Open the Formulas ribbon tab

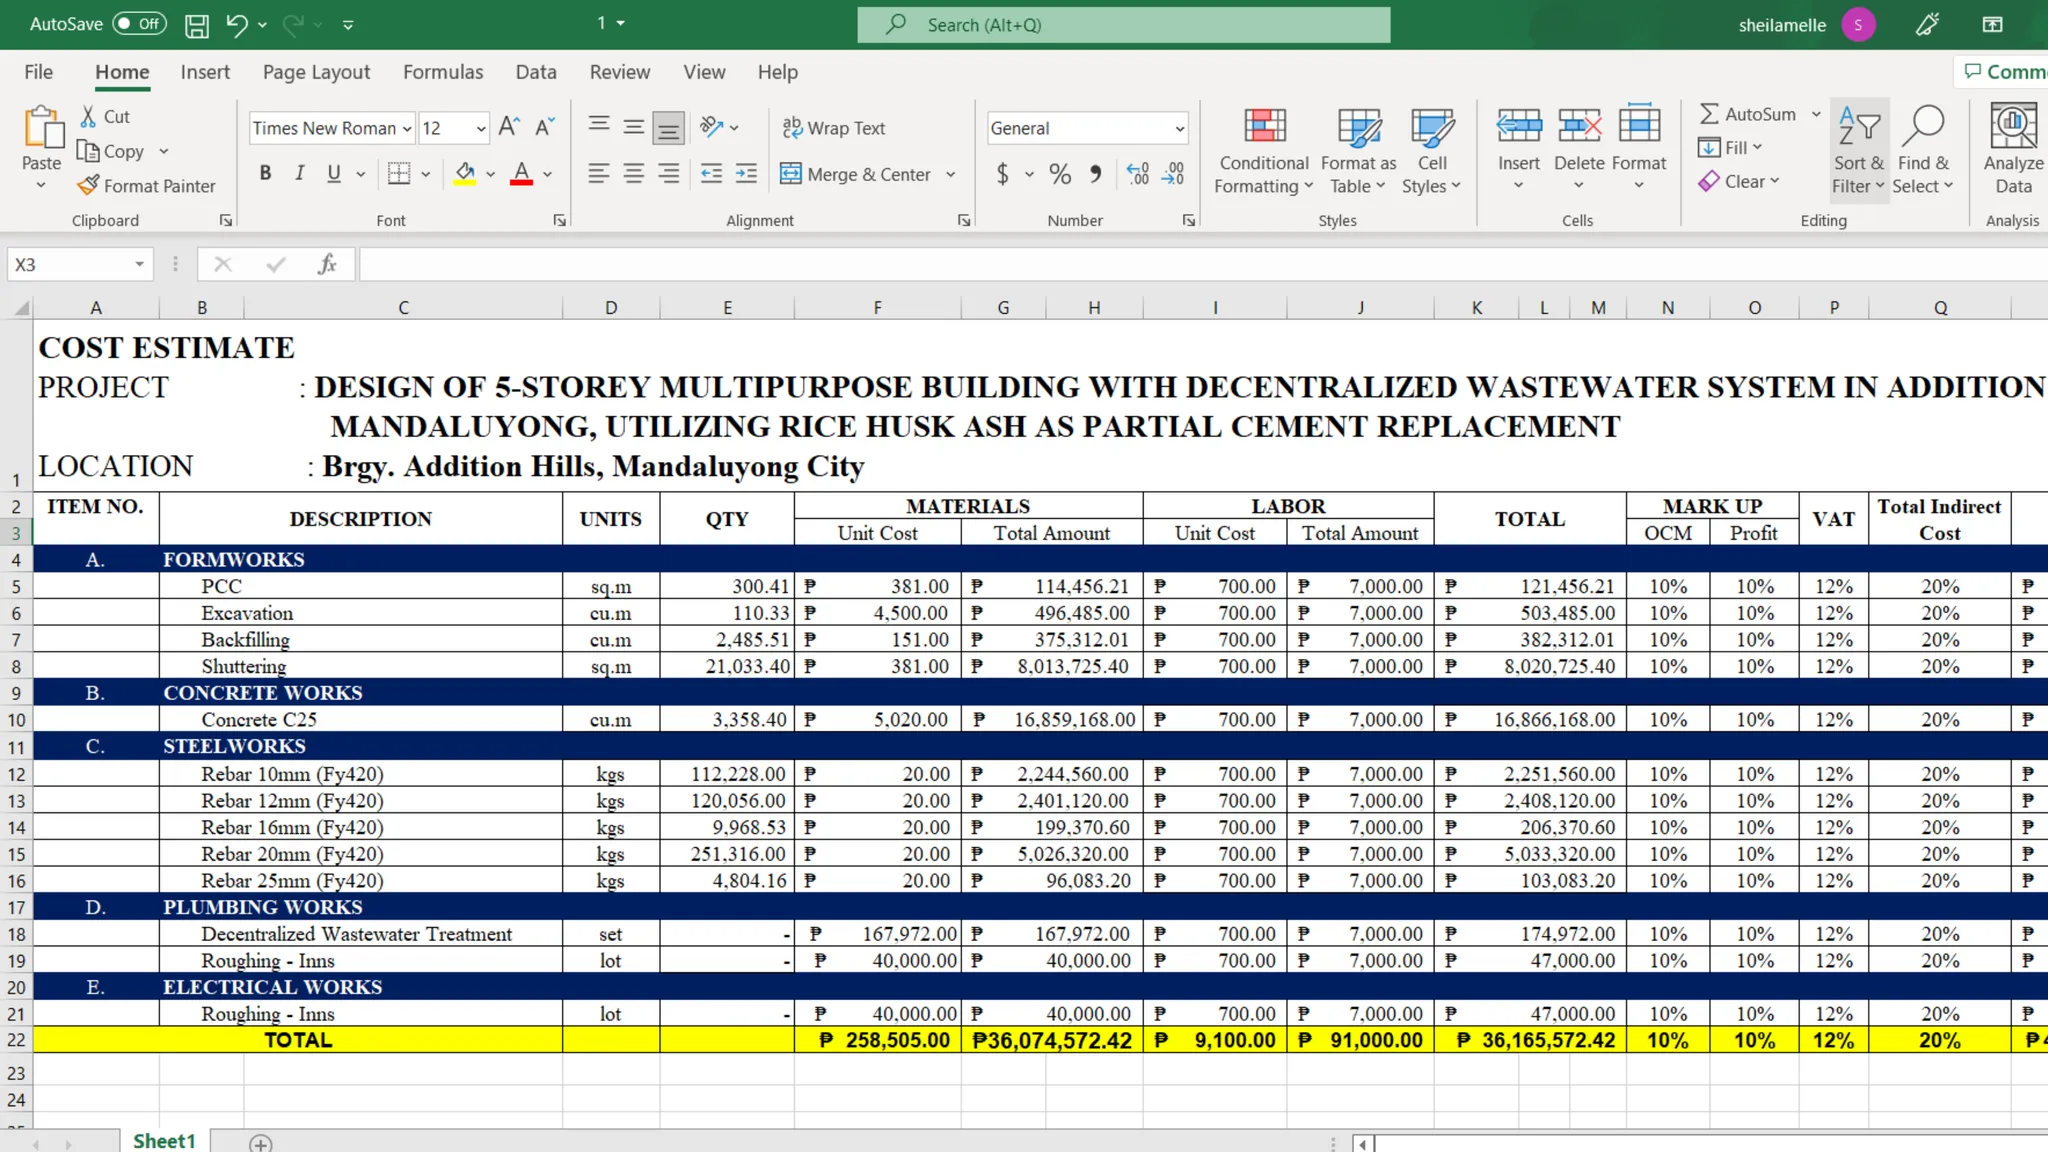[442, 72]
